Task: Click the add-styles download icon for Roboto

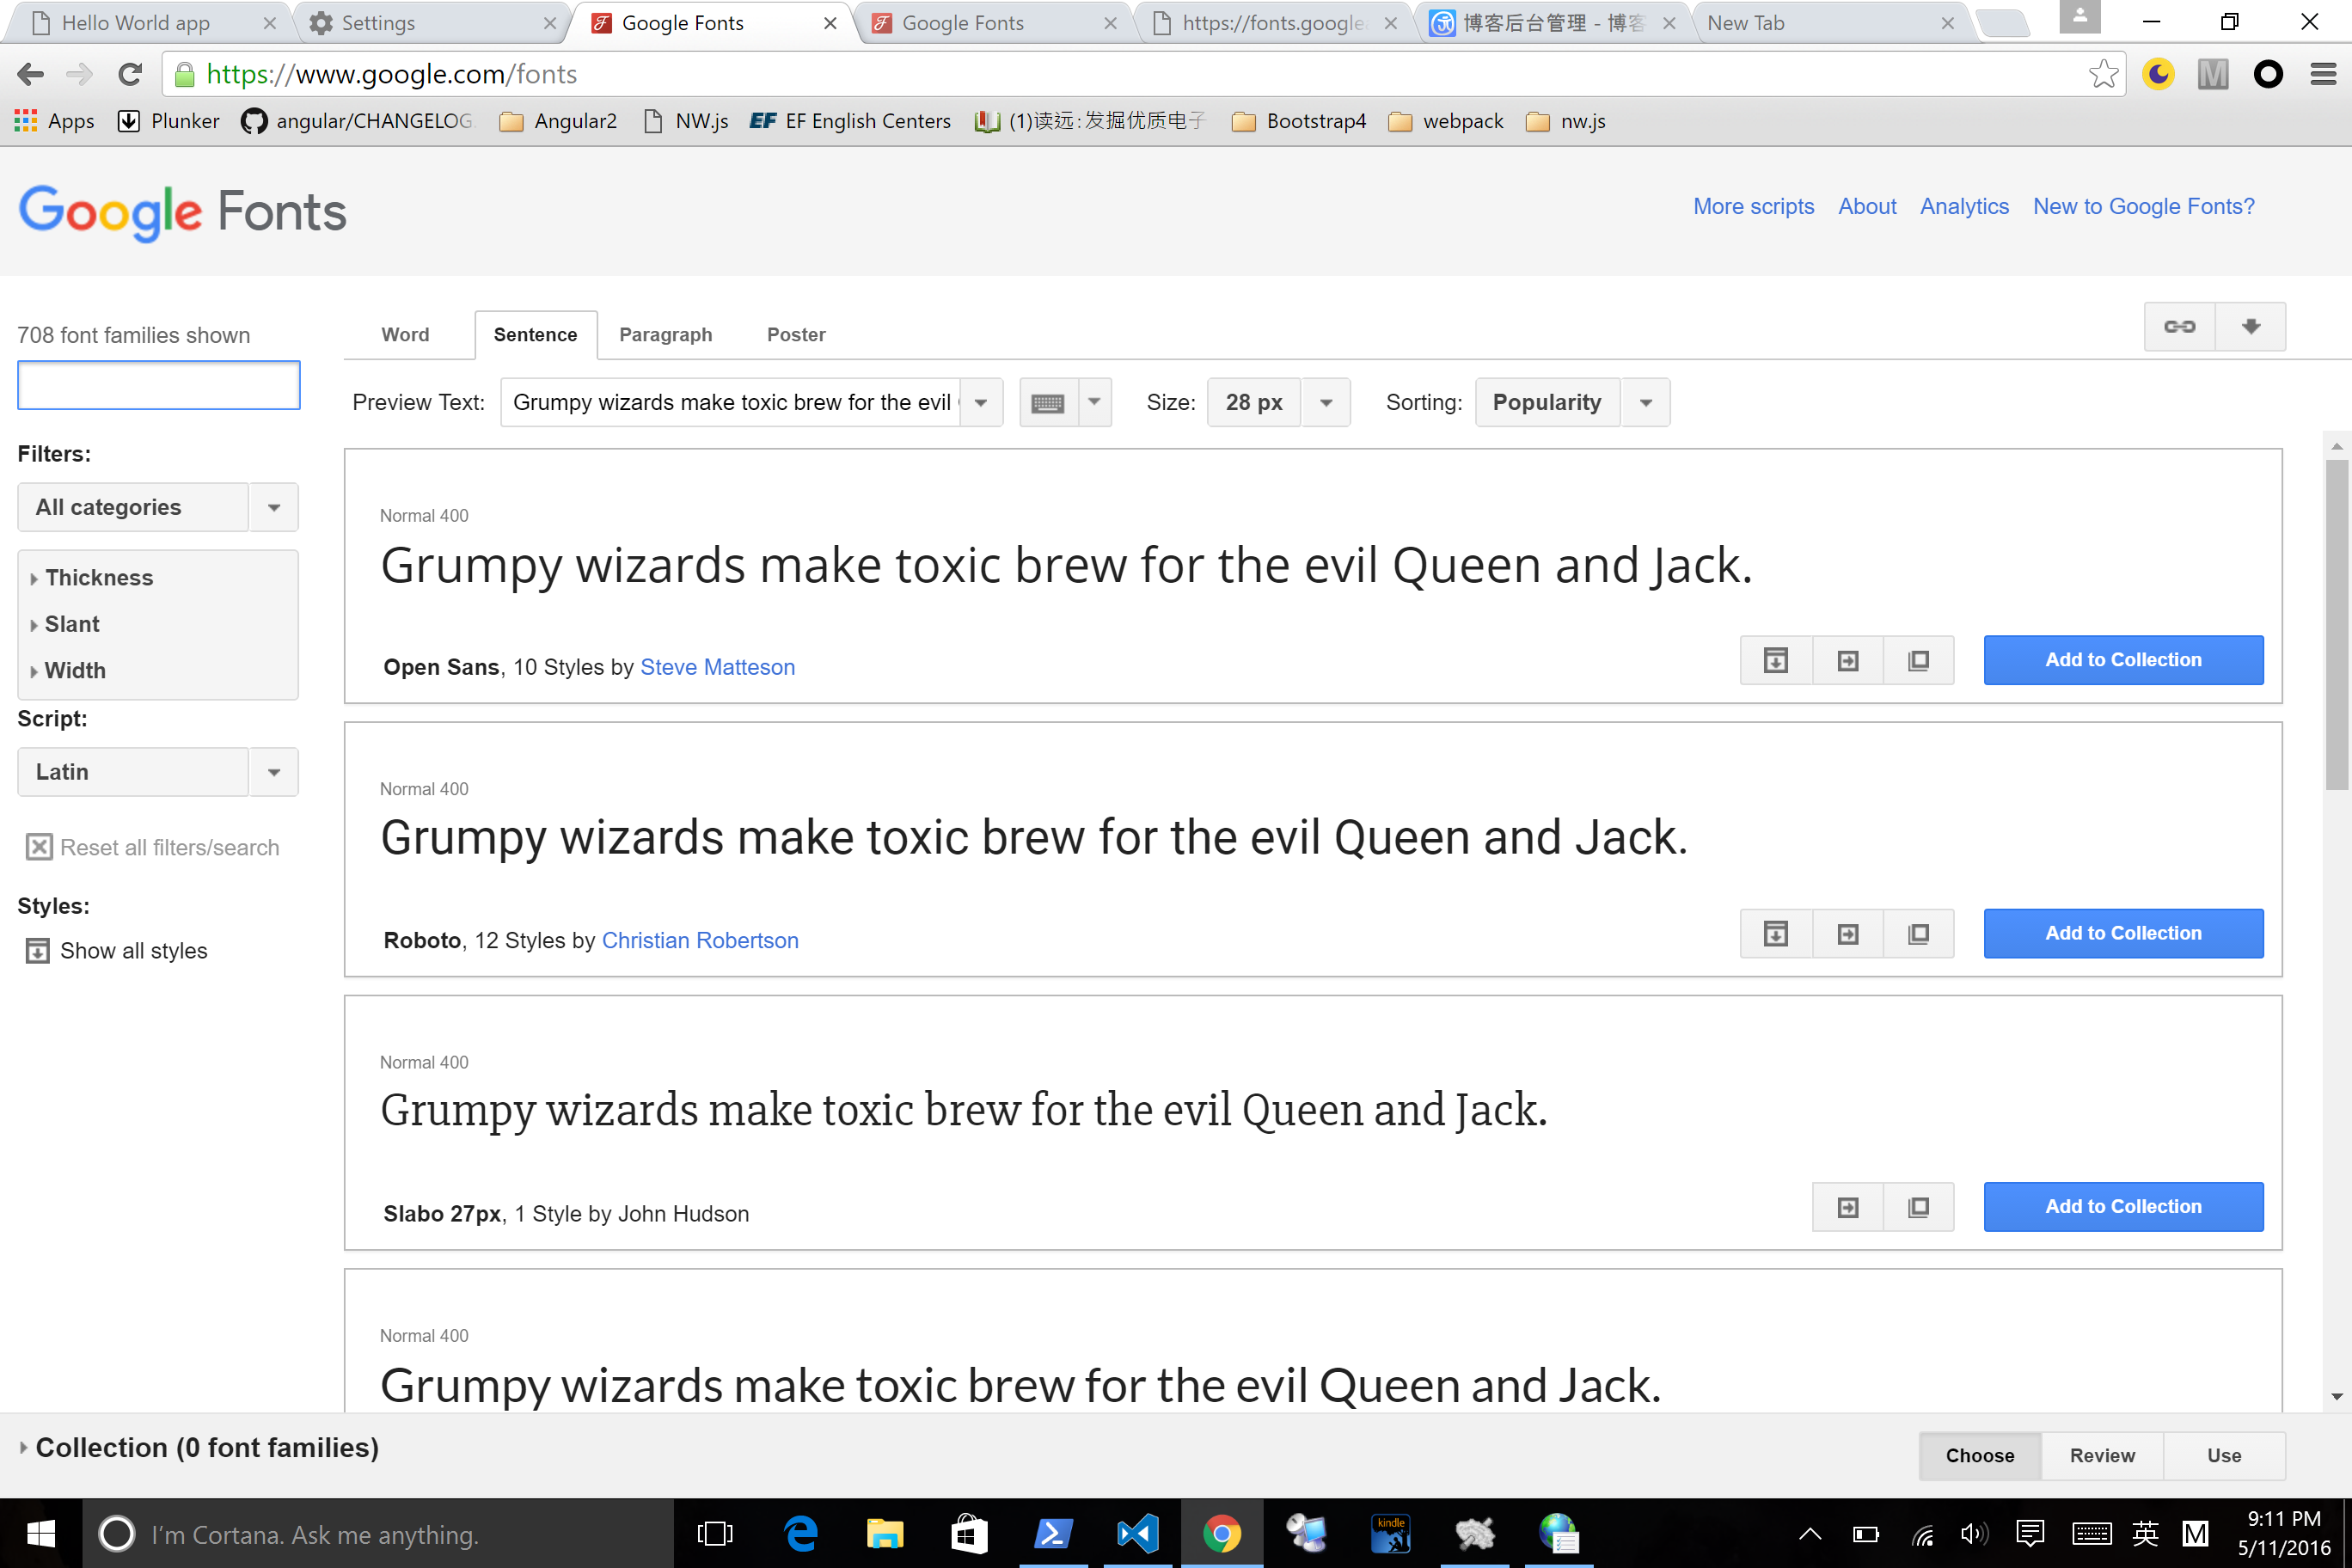Action: [1775, 933]
